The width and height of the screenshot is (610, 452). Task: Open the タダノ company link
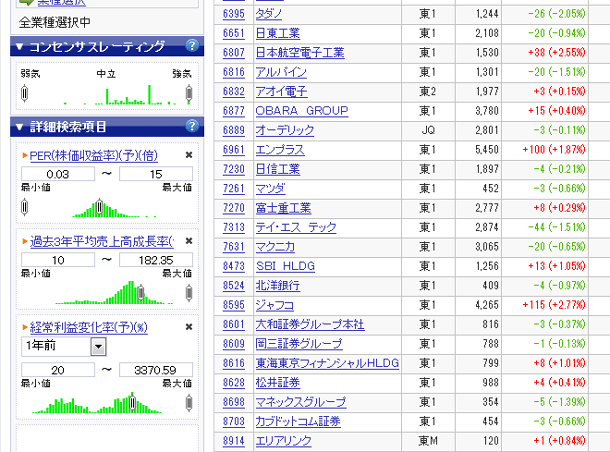(268, 14)
